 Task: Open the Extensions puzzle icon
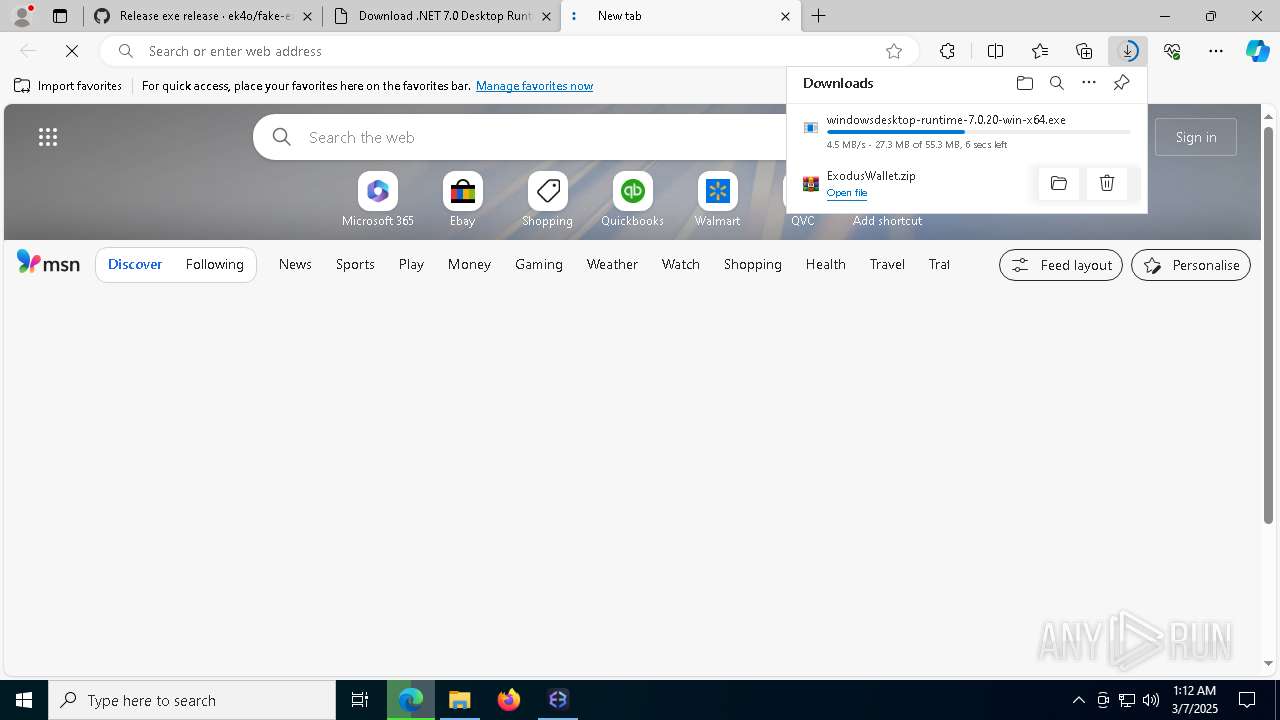click(947, 51)
